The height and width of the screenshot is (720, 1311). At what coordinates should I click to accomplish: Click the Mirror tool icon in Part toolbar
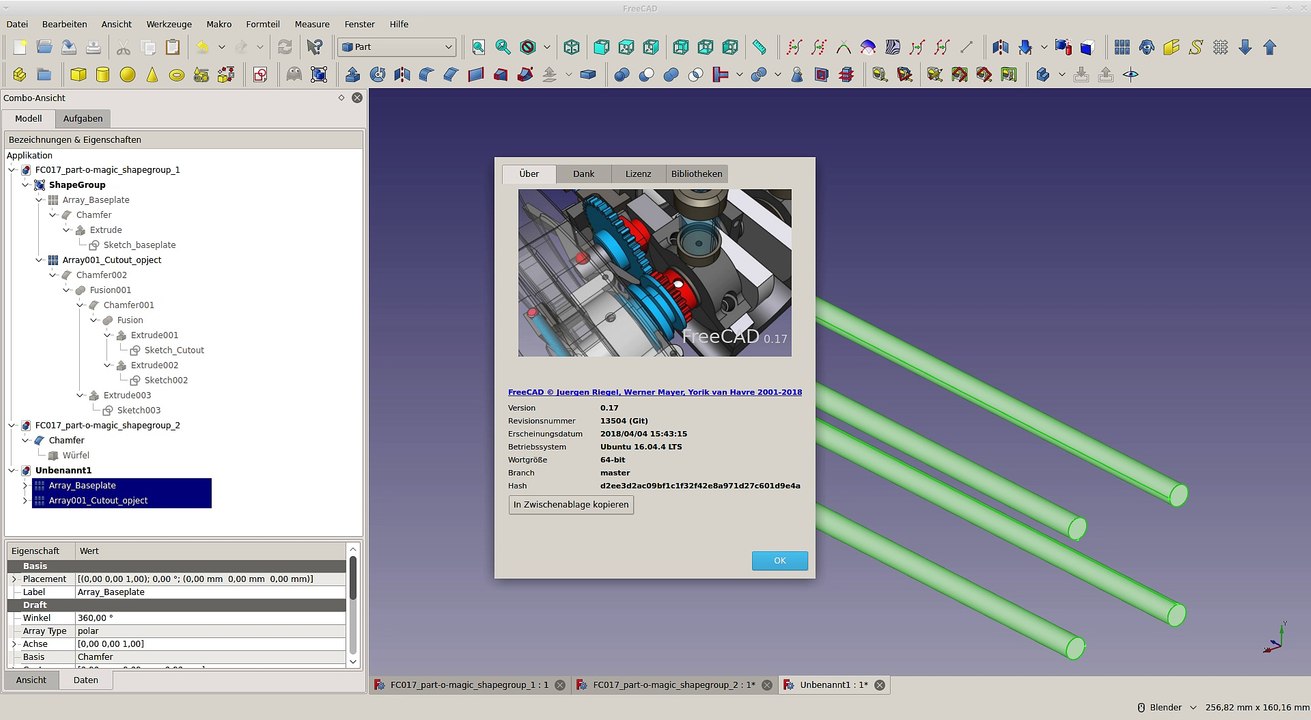click(x=402, y=74)
